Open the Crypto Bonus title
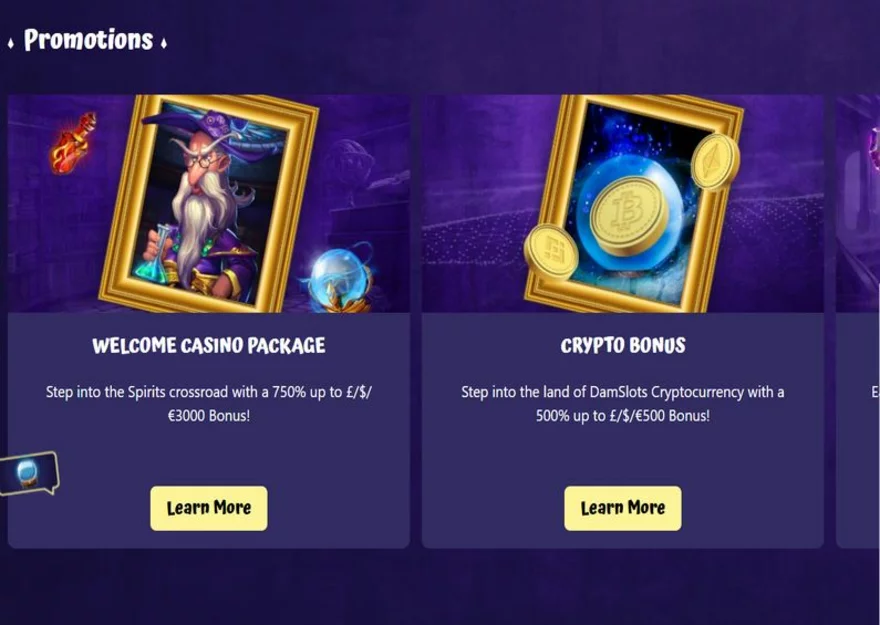 (623, 346)
